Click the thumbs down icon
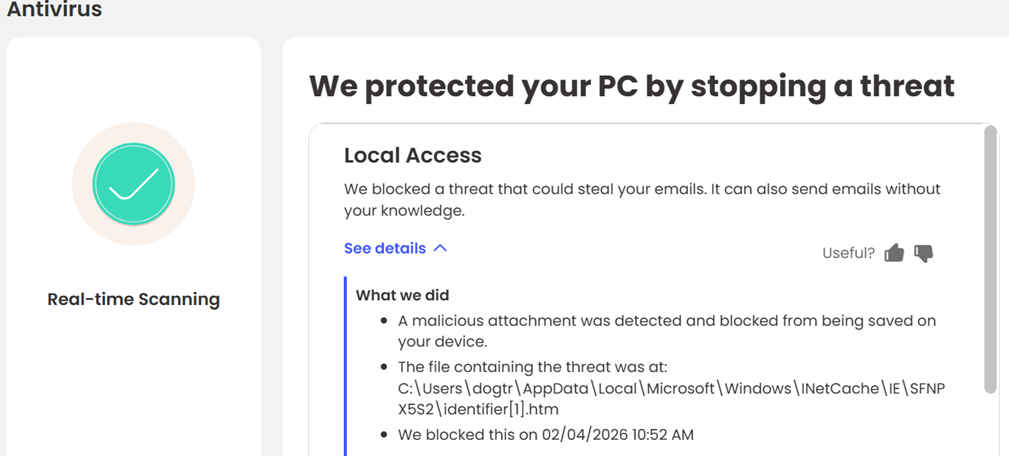Image resolution: width=1009 pixels, height=456 pixels. [x=924, y=253]
